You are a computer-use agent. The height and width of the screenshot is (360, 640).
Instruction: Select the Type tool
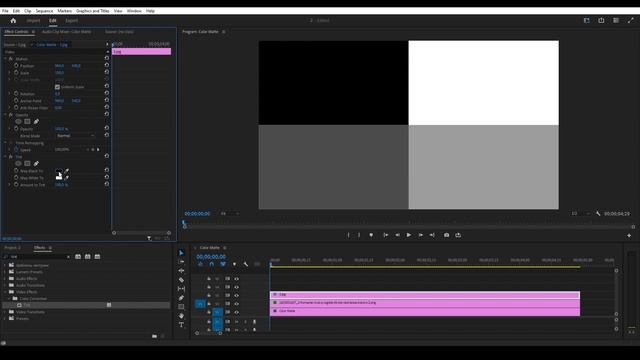(181, 325)
